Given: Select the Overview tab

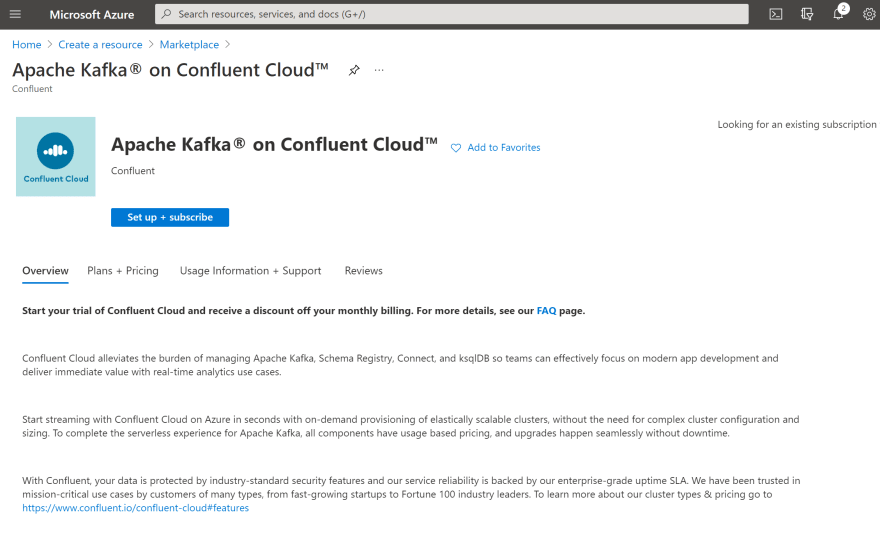Looking at the screenshot, I should pos(45,270).
